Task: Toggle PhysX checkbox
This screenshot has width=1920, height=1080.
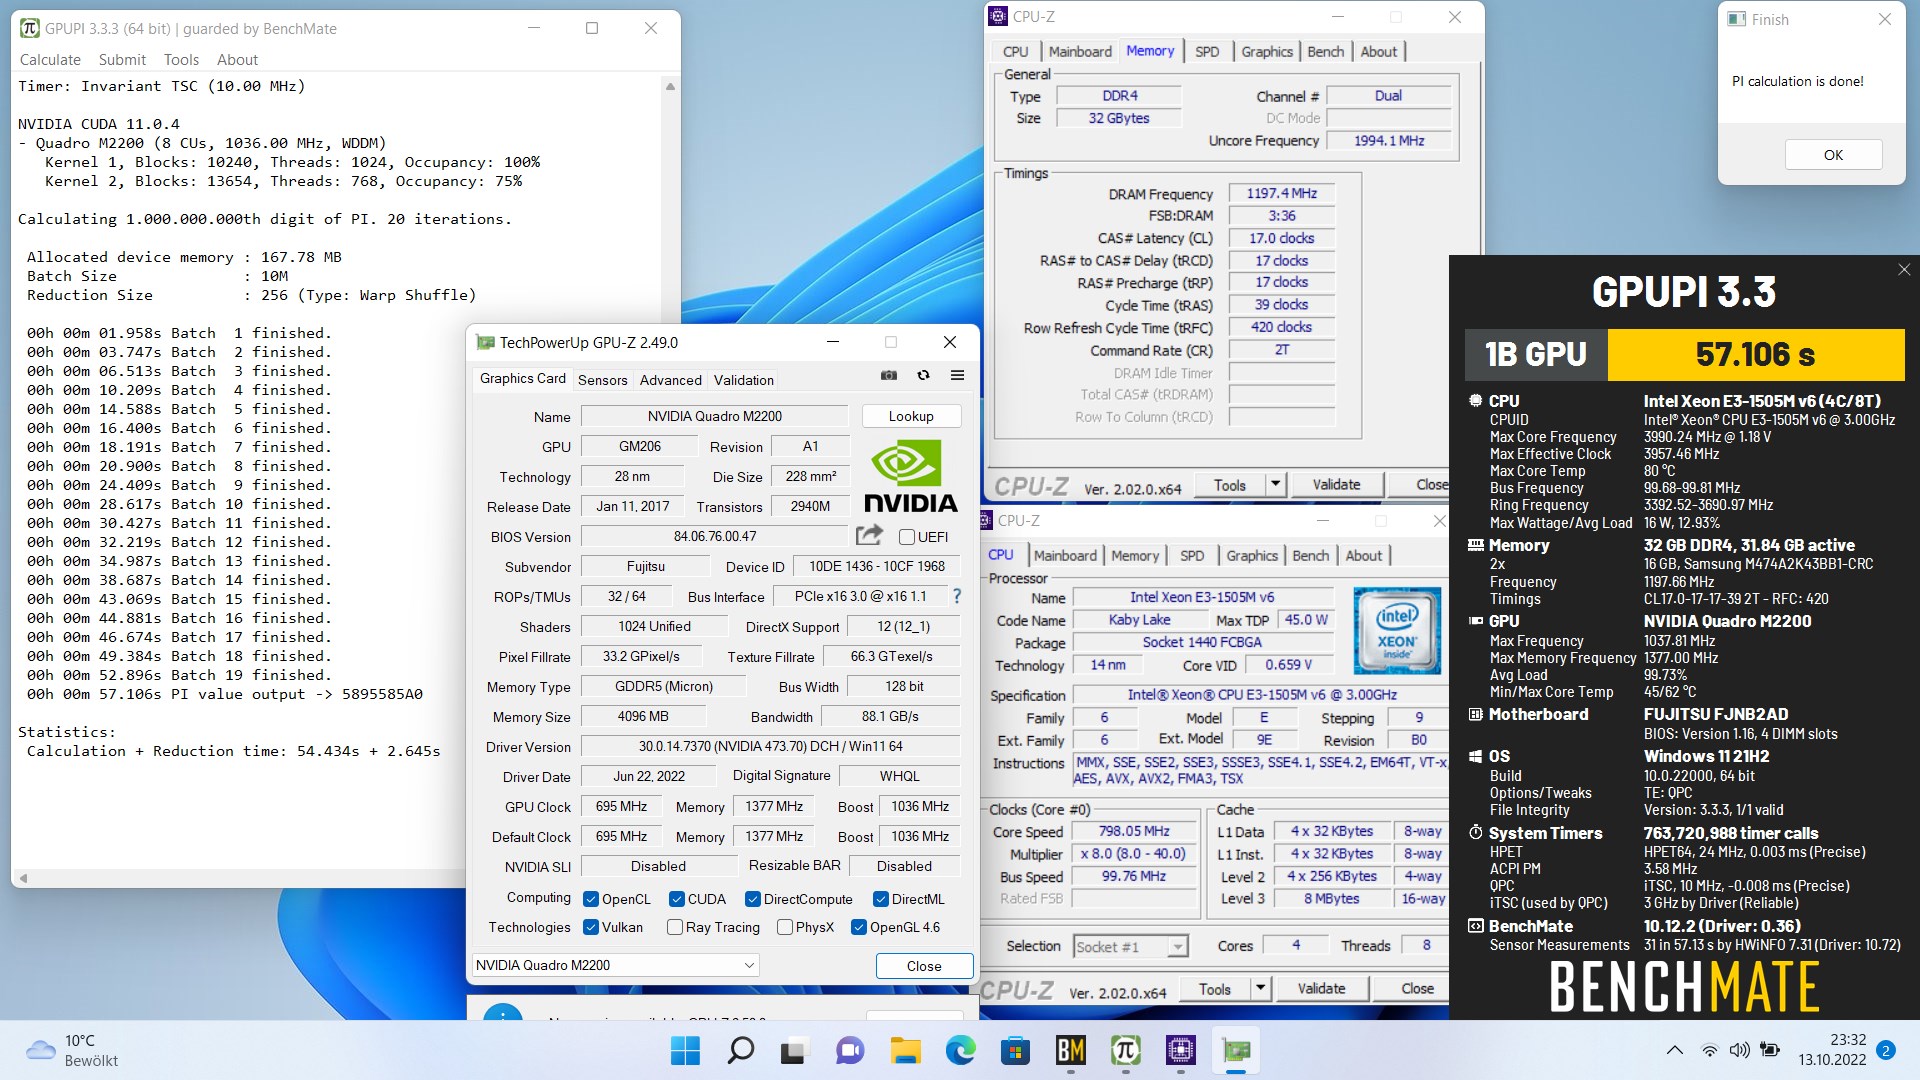Action: (x=785, y=927)
